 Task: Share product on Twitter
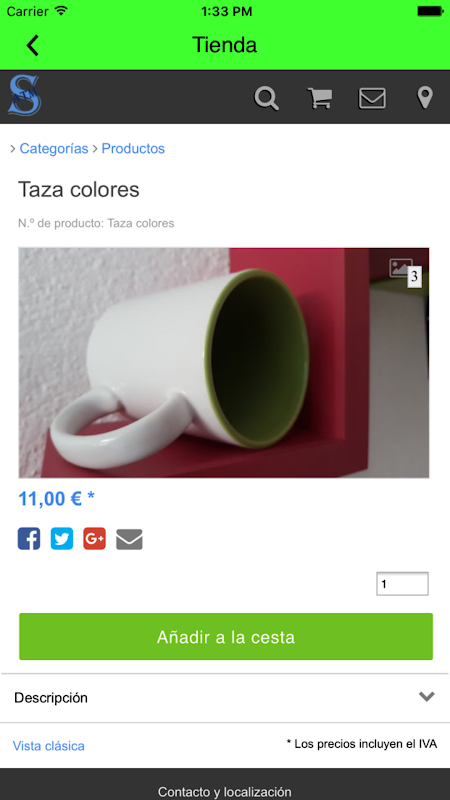pyautogui.click(x=62, y=539)
